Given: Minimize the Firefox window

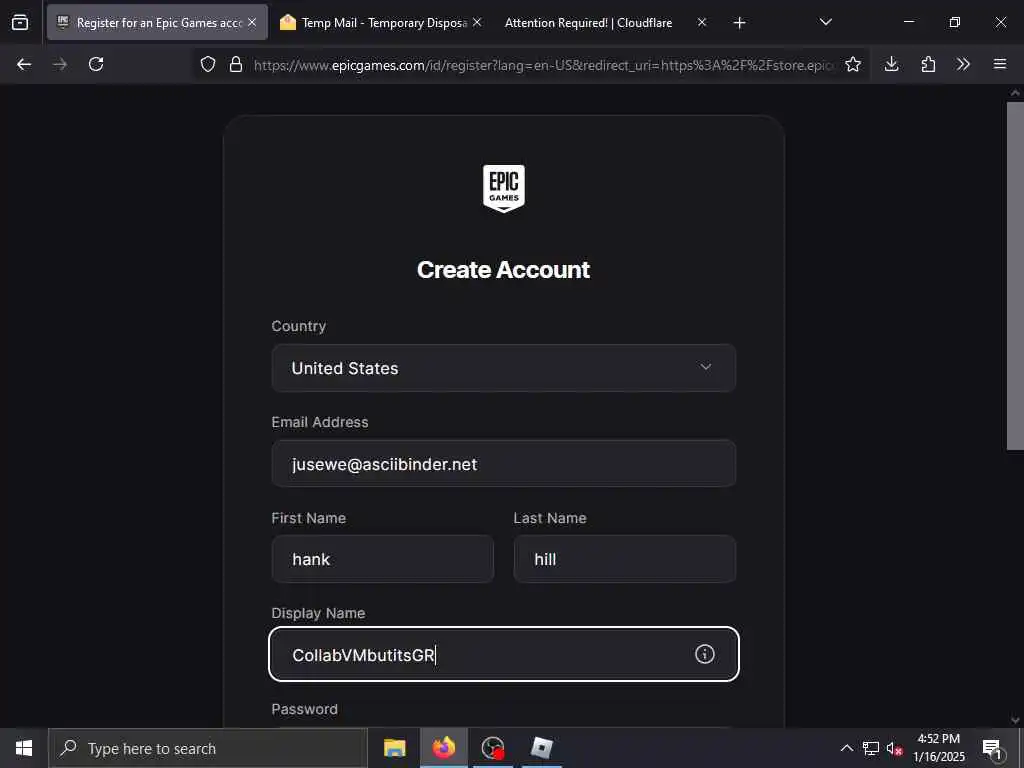Looking at the screenshot, I should coord(909,22).
